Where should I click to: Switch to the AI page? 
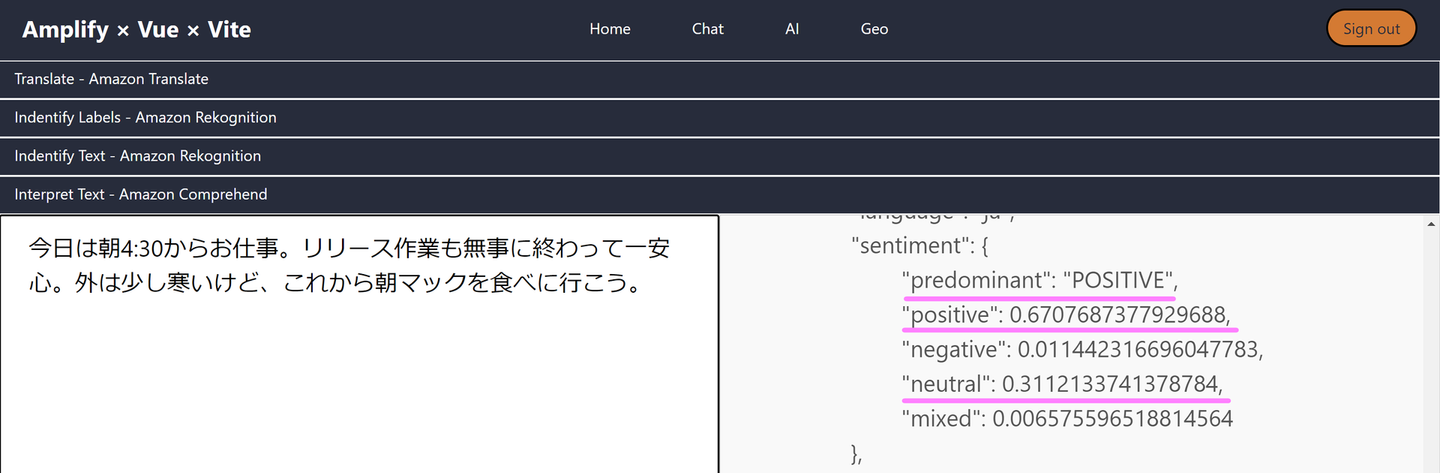792,29
